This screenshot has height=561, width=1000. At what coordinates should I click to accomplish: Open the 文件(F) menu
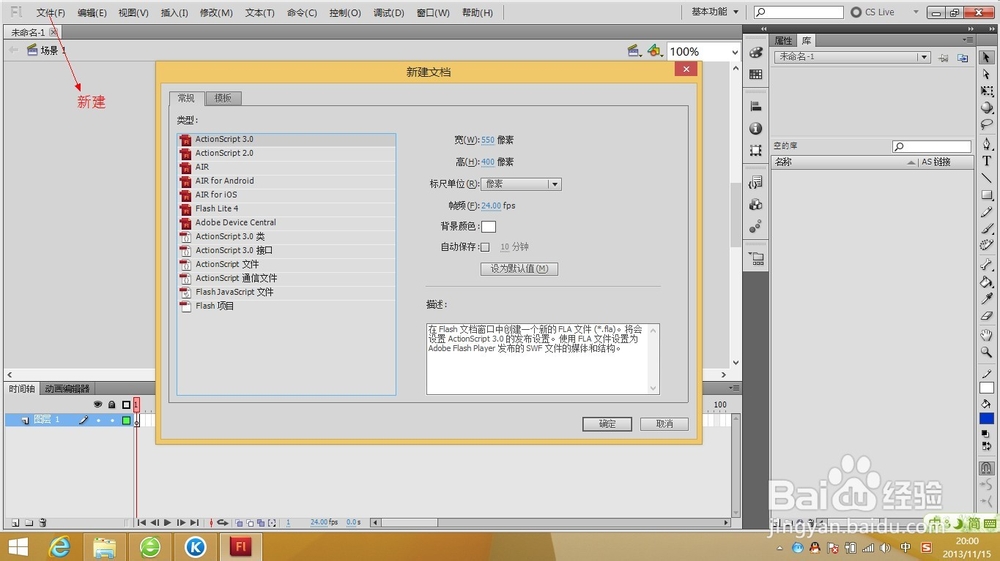pyautogui.click(x=50, y=13)
